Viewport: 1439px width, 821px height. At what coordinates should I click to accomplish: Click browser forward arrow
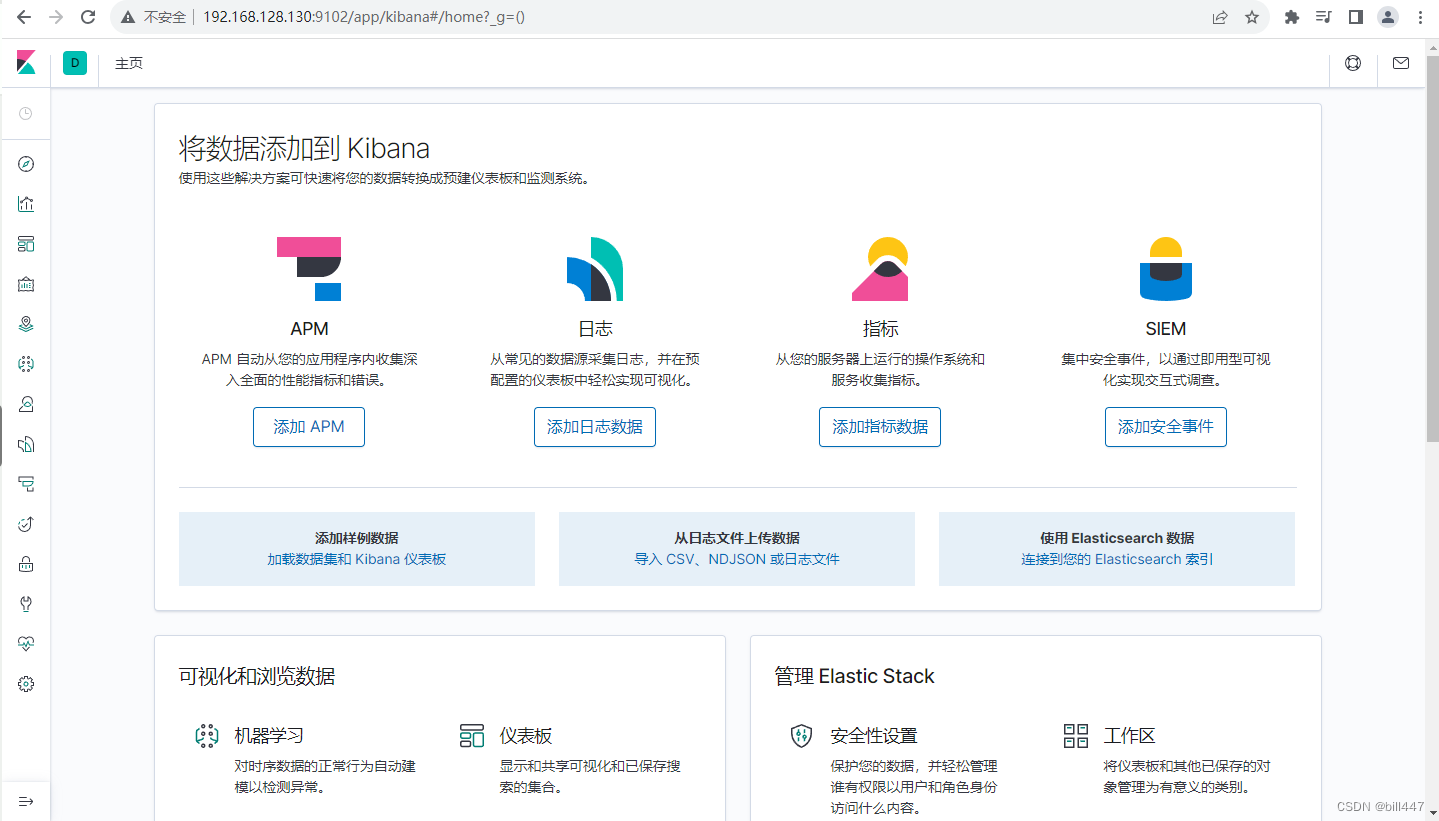pyautogui.click(x=56, y=17)
